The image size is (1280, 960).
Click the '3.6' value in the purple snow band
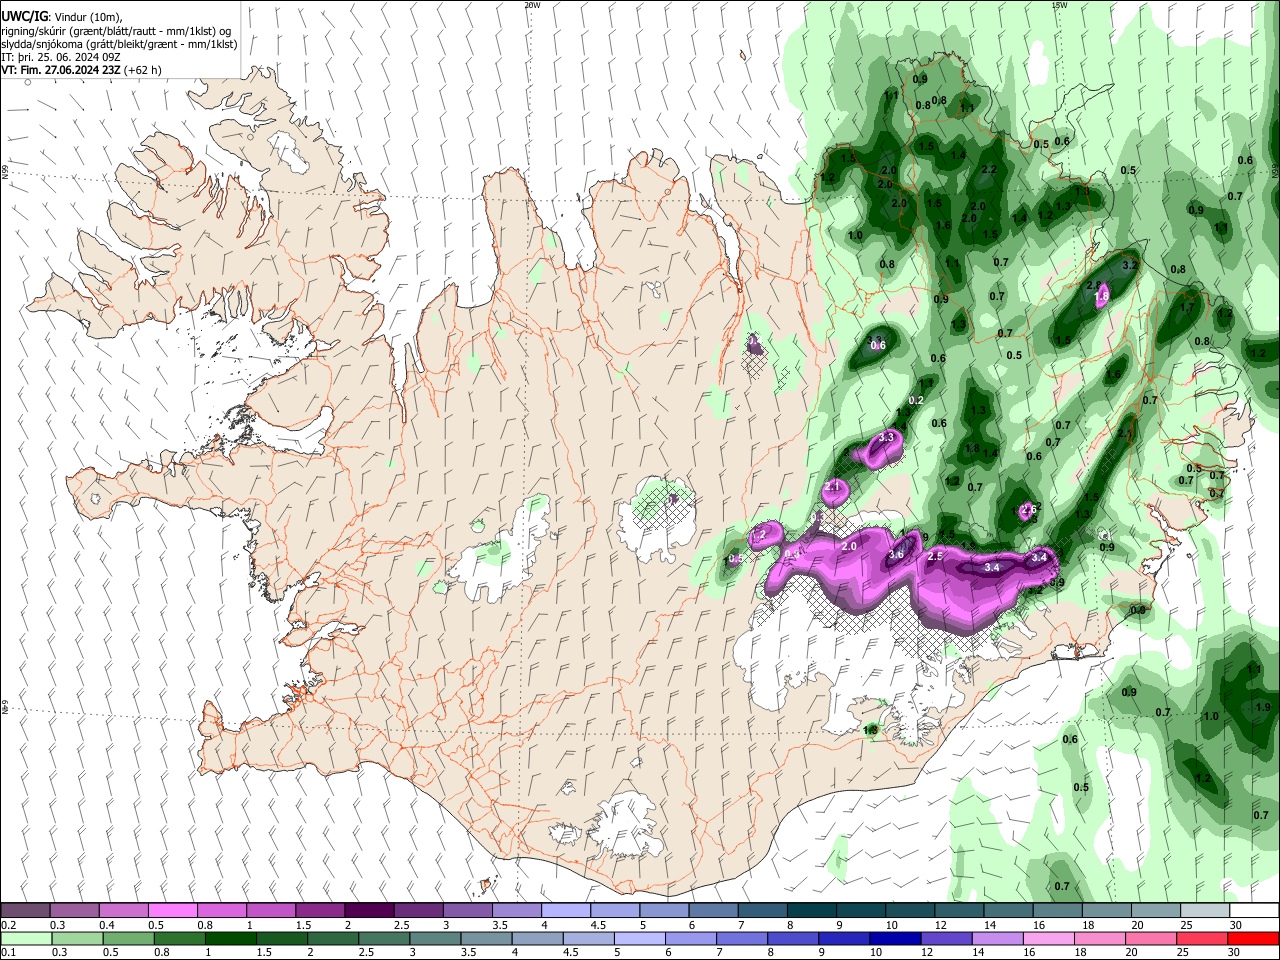click(896, 555)
